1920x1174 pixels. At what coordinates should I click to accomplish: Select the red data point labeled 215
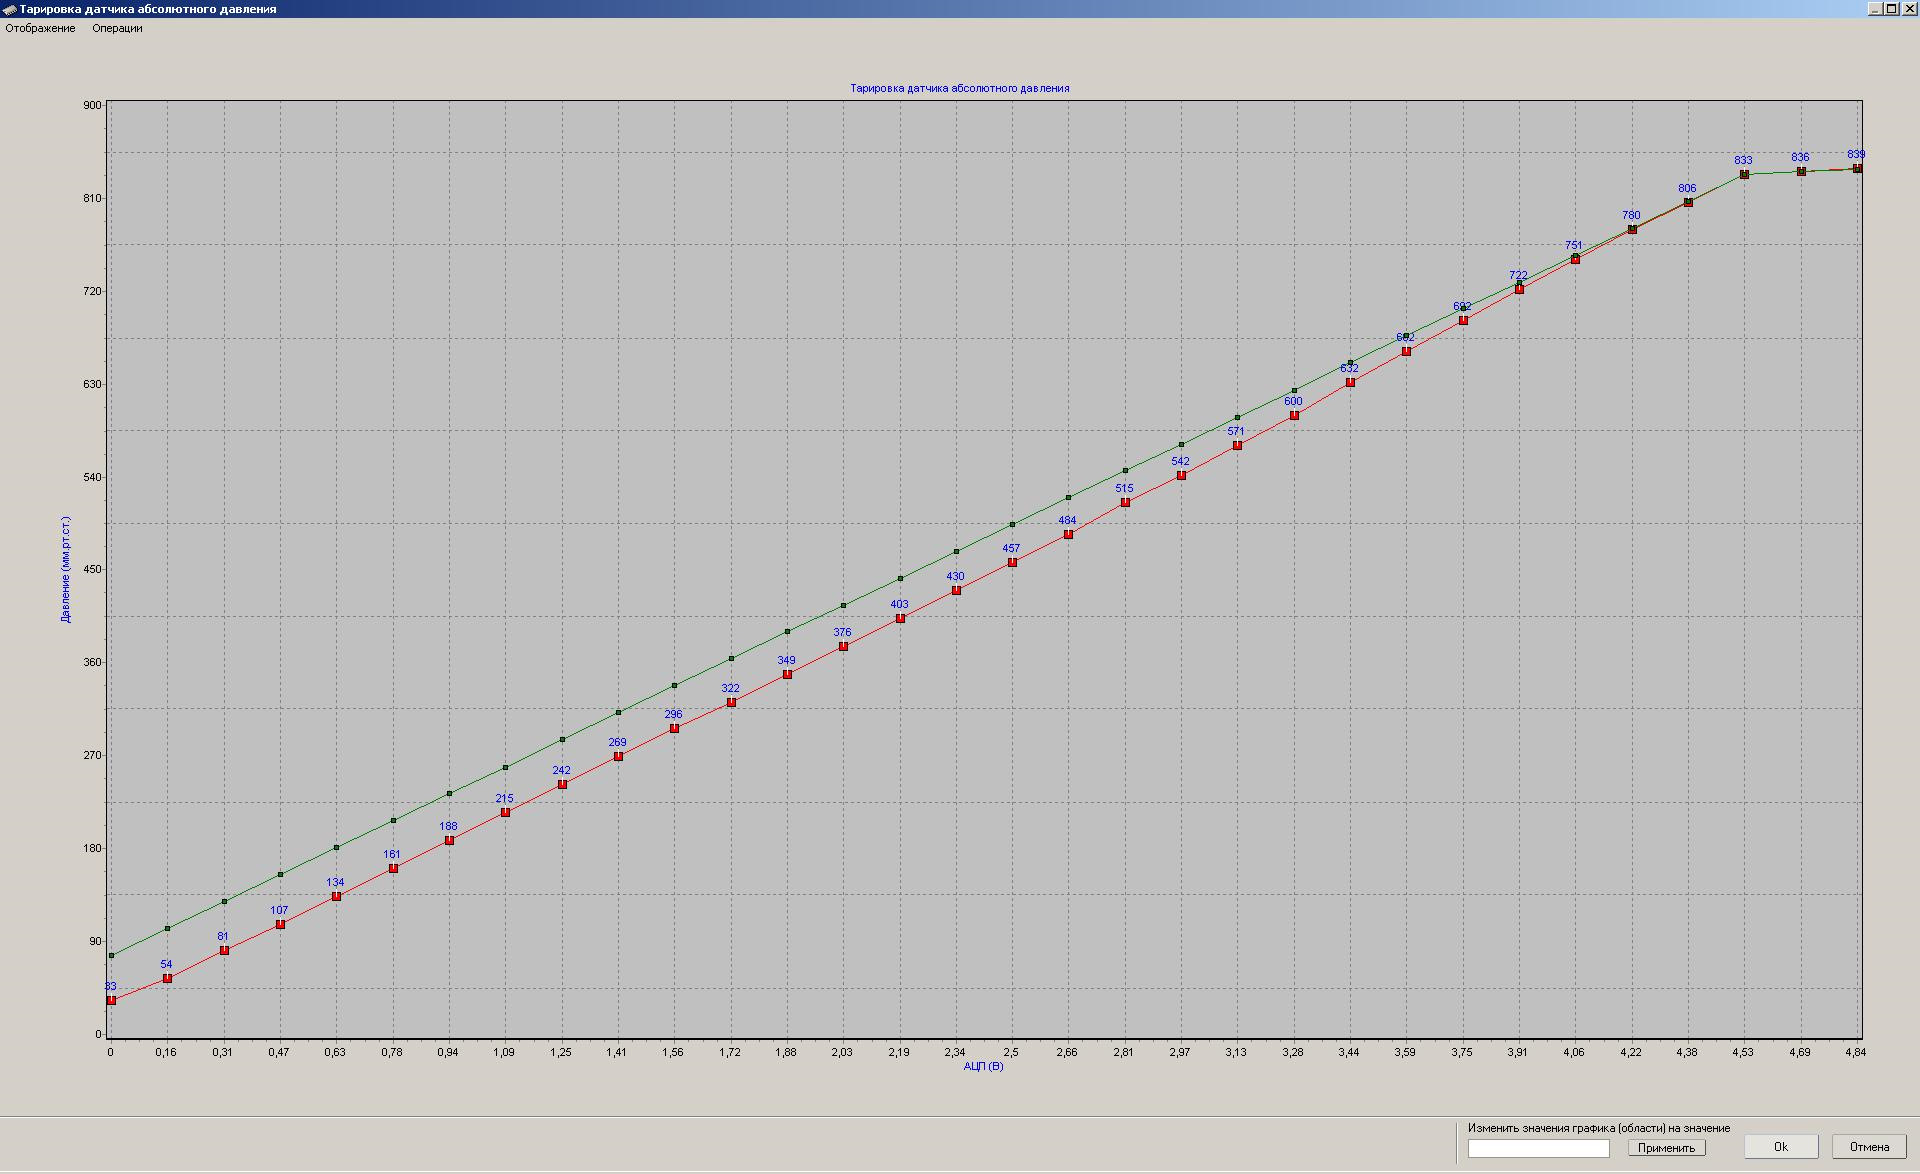(505, 812)
